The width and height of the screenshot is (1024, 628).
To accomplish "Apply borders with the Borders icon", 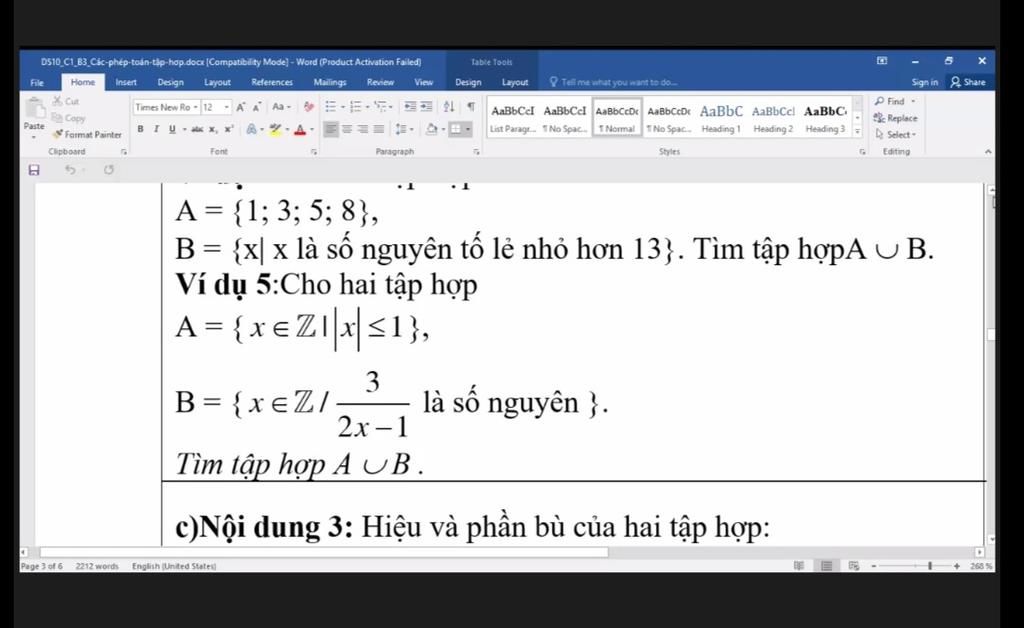I will point(456,129).
